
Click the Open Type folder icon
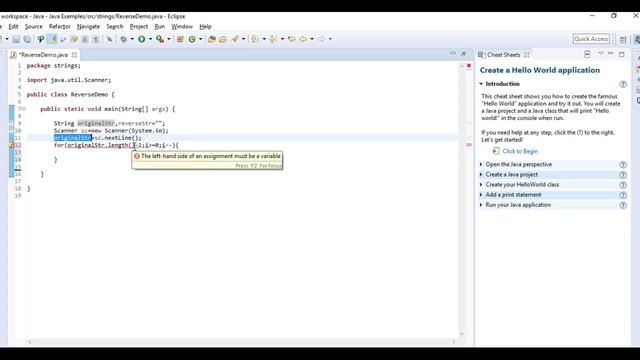click(211, 39)
